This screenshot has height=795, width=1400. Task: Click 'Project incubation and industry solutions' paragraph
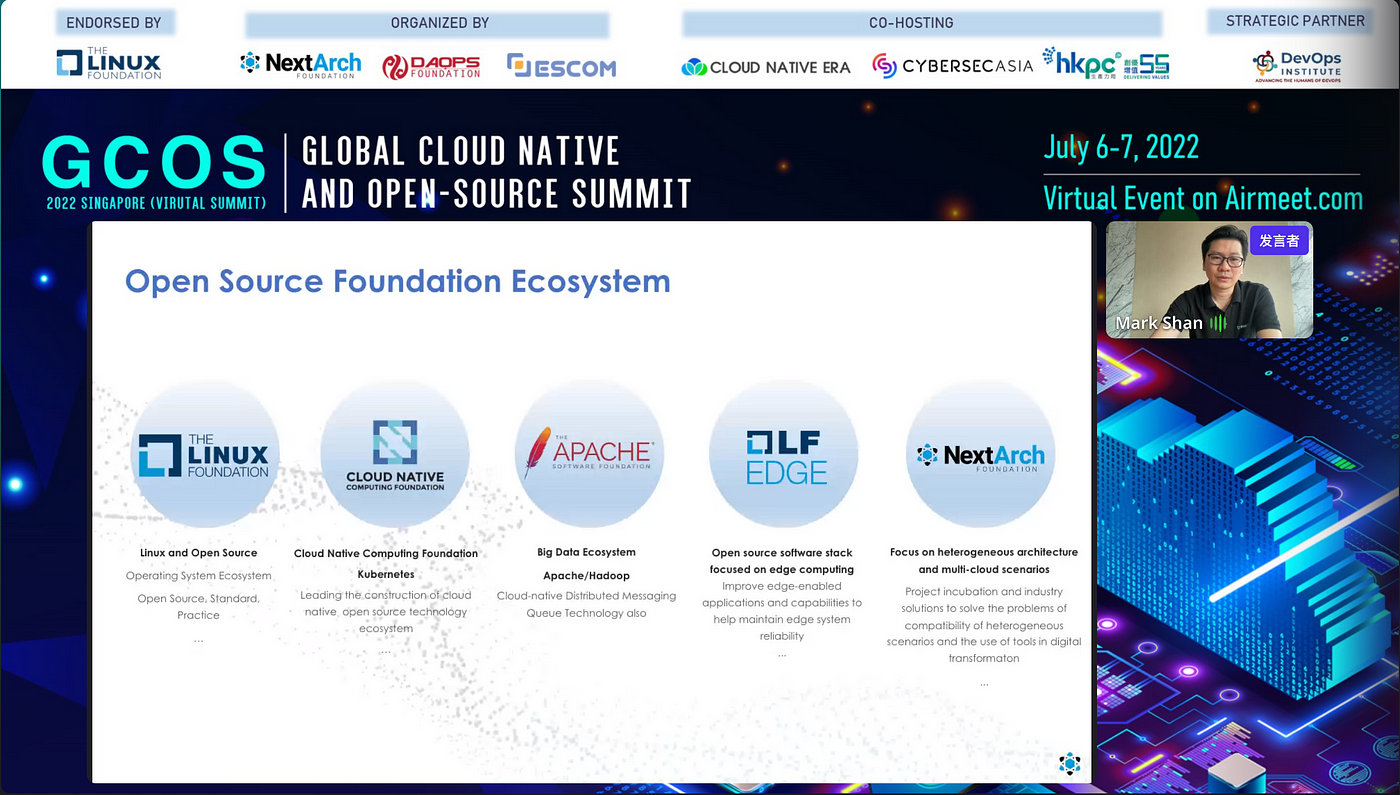coord(984,625)
